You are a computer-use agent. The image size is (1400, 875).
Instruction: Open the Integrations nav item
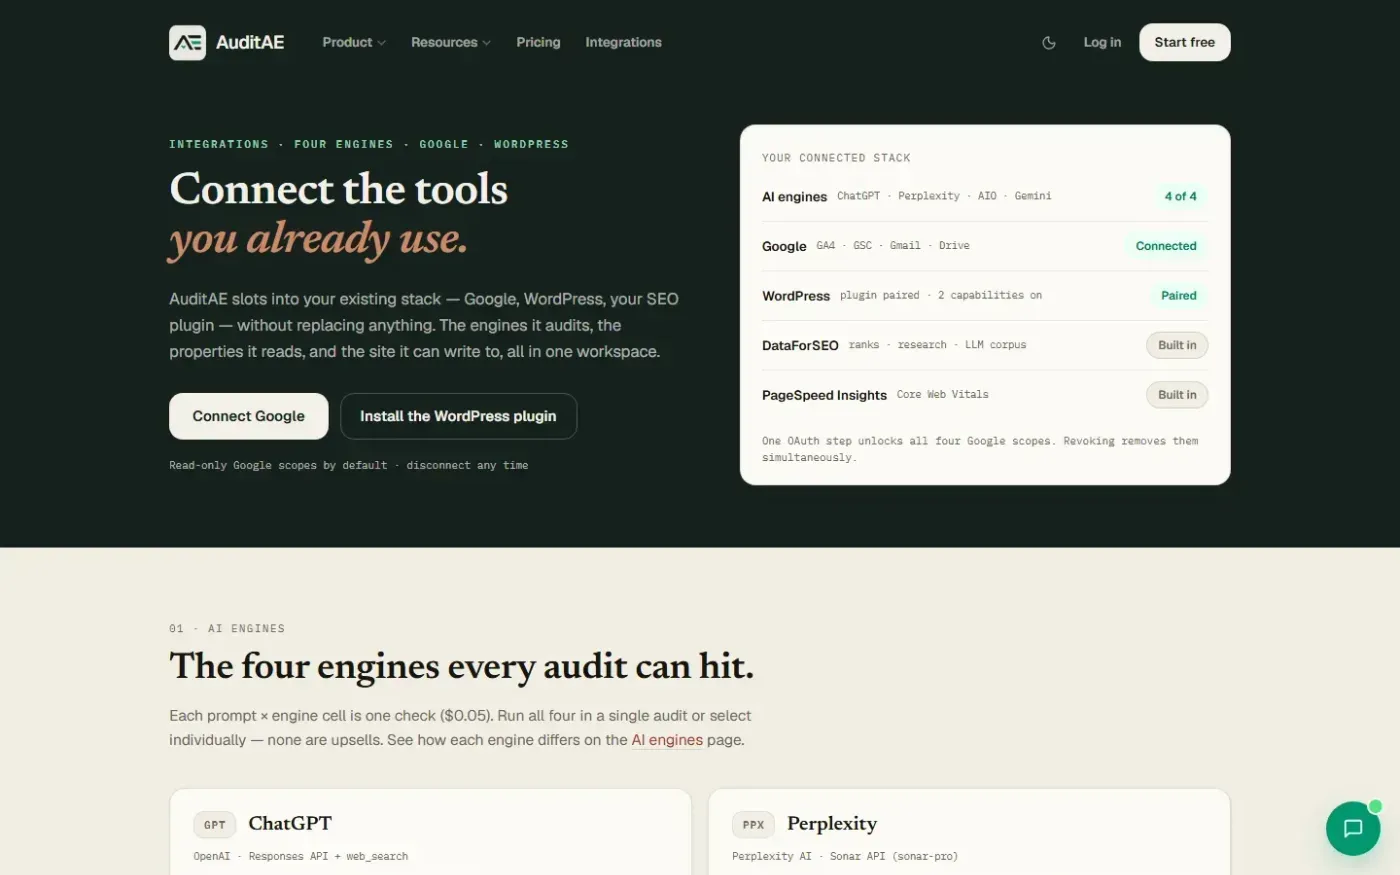(623, 42)
